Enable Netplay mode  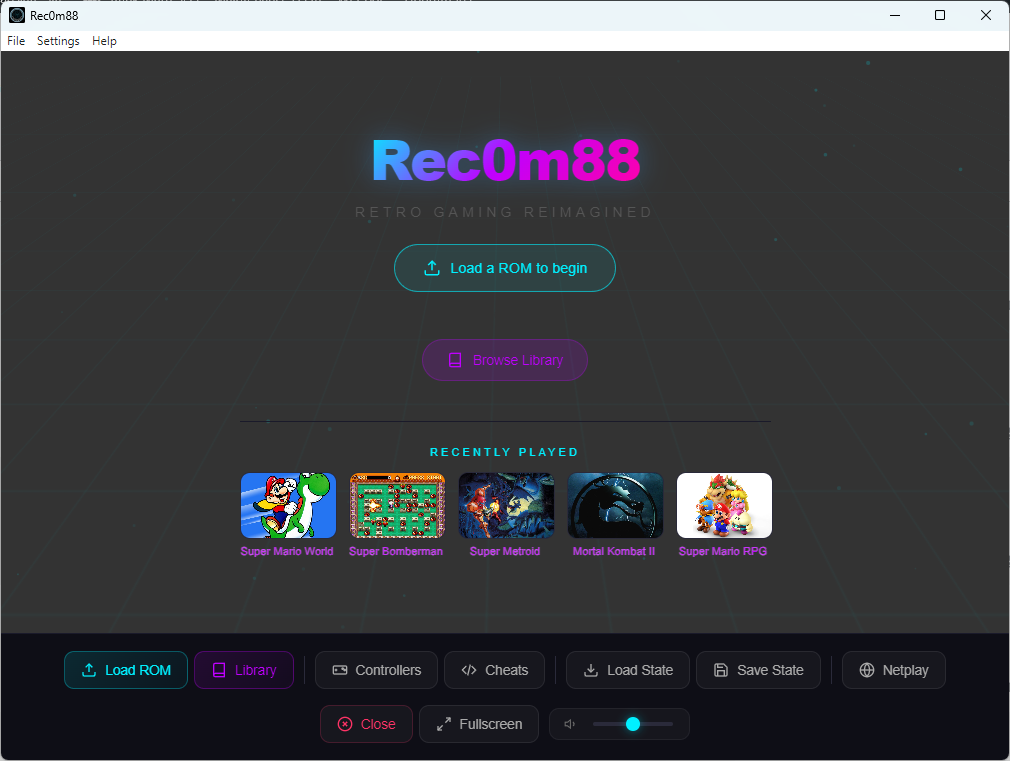coord(893,670)
